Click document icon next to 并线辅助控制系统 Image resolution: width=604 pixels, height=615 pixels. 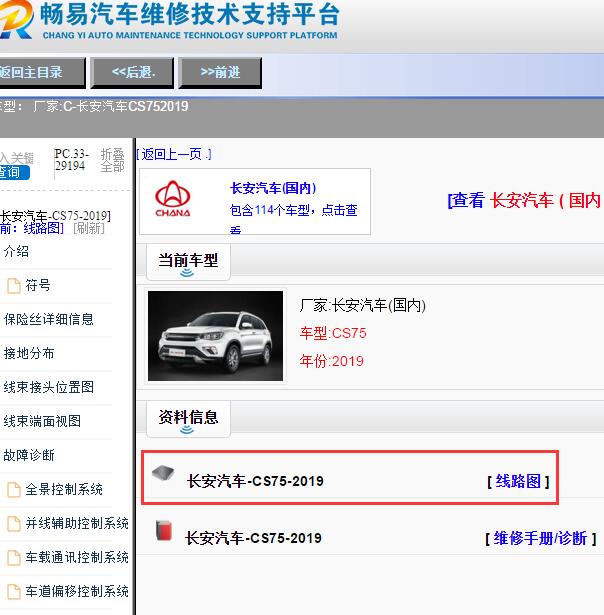pyautogui.click(x=14, y=524)
